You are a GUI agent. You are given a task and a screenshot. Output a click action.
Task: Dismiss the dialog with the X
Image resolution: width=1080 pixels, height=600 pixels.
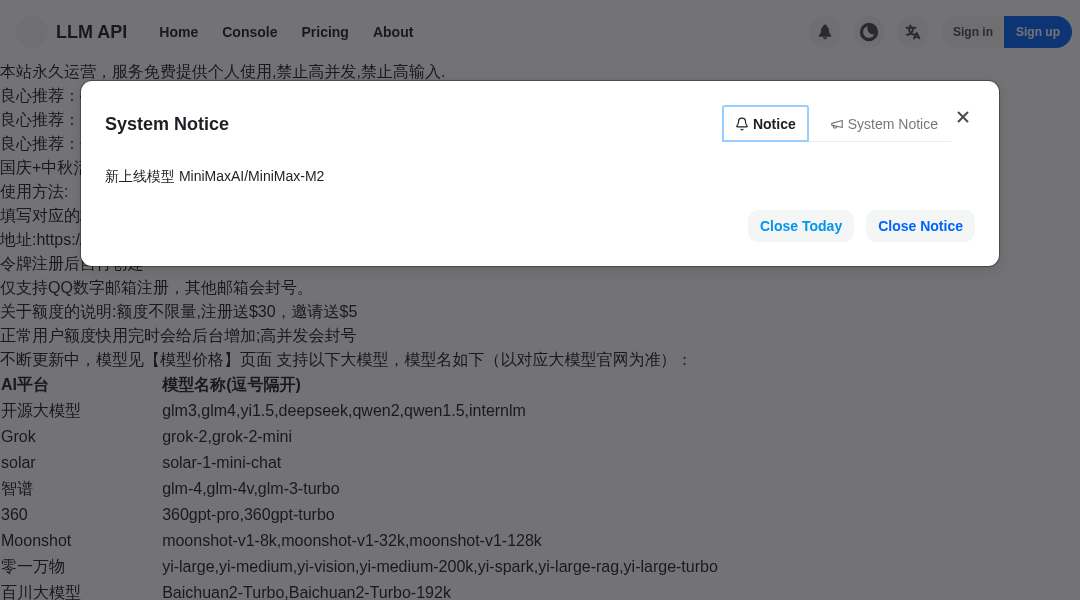click(x=963, y=117)
